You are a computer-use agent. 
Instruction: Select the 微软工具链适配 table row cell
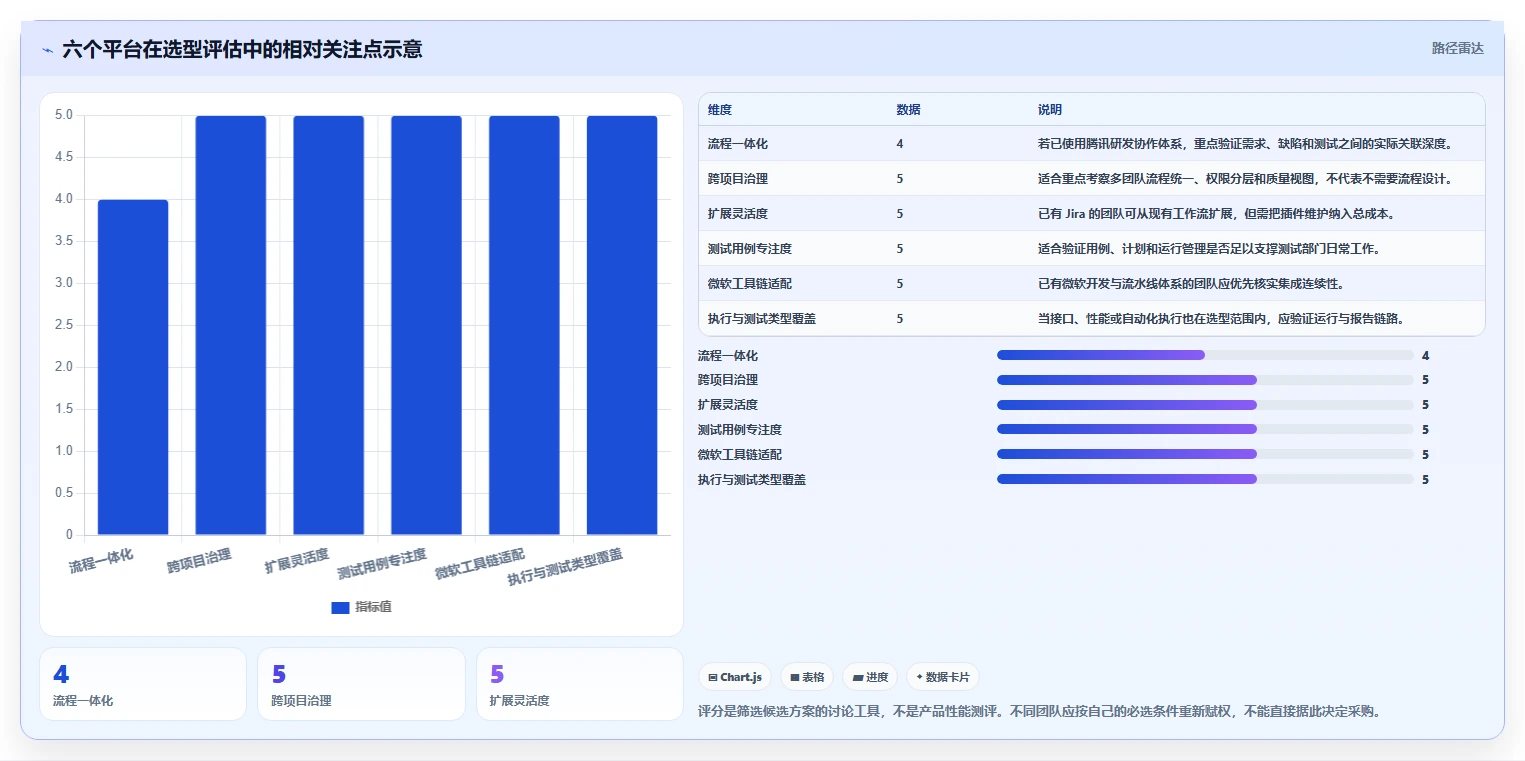click(x=750, y=284)
